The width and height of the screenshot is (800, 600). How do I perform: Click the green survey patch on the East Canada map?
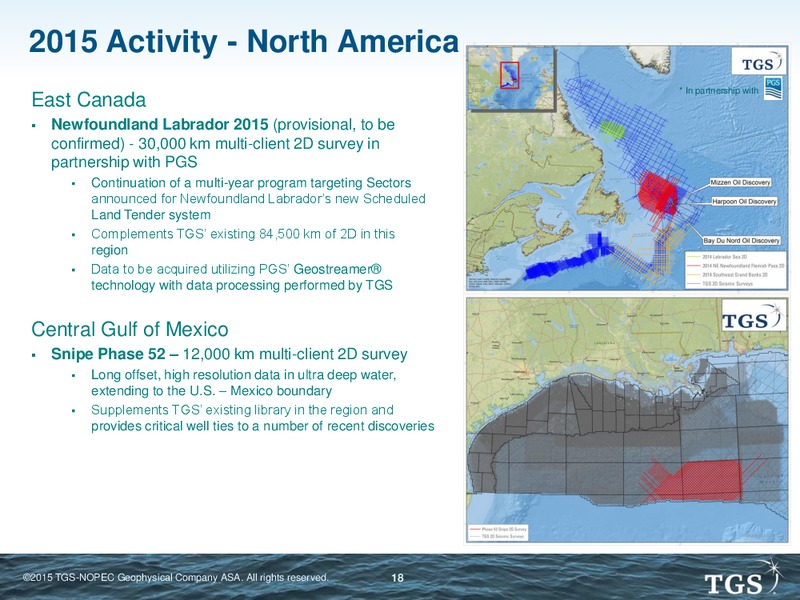[612, 130]
